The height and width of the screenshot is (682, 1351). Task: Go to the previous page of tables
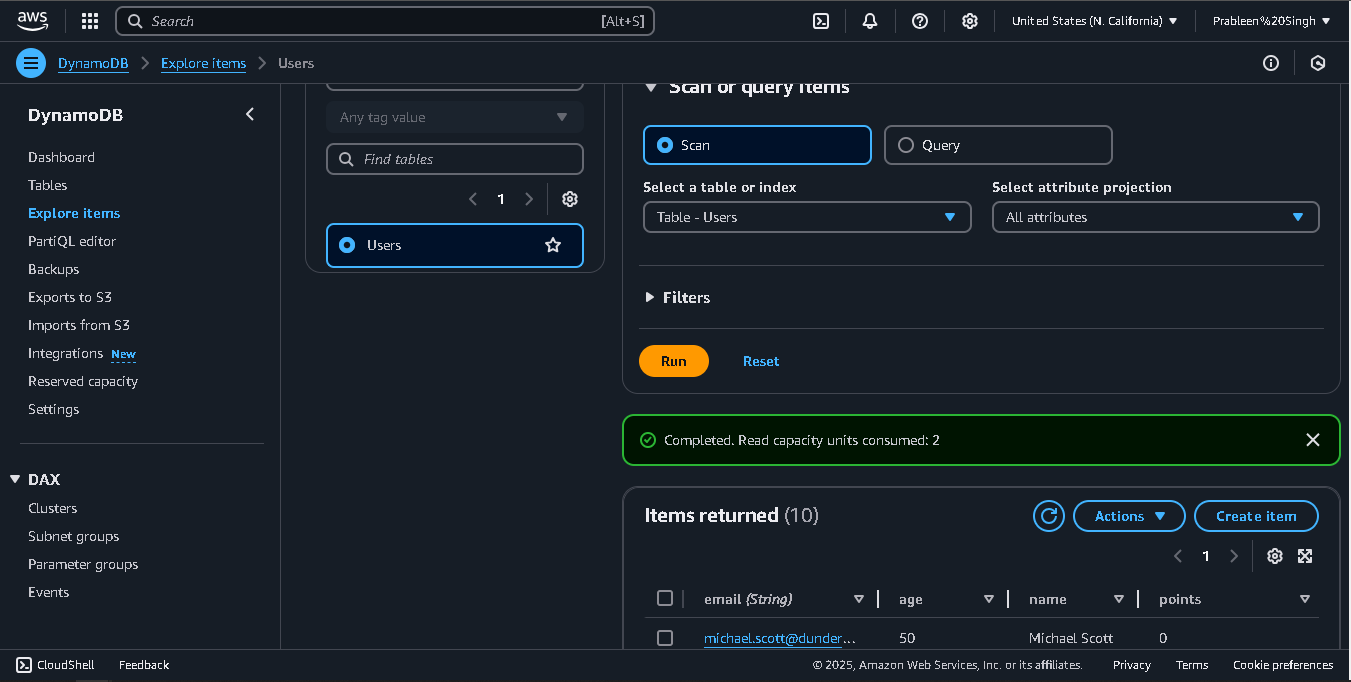pos(473,199)
